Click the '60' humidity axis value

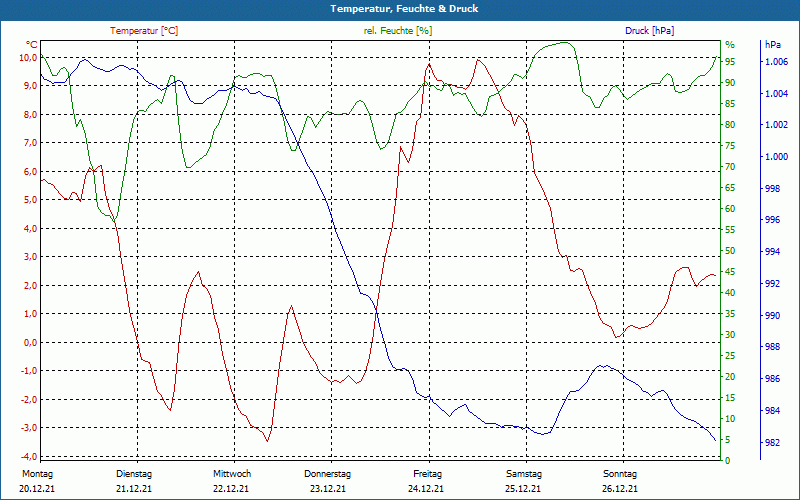[x=730, y=209]
